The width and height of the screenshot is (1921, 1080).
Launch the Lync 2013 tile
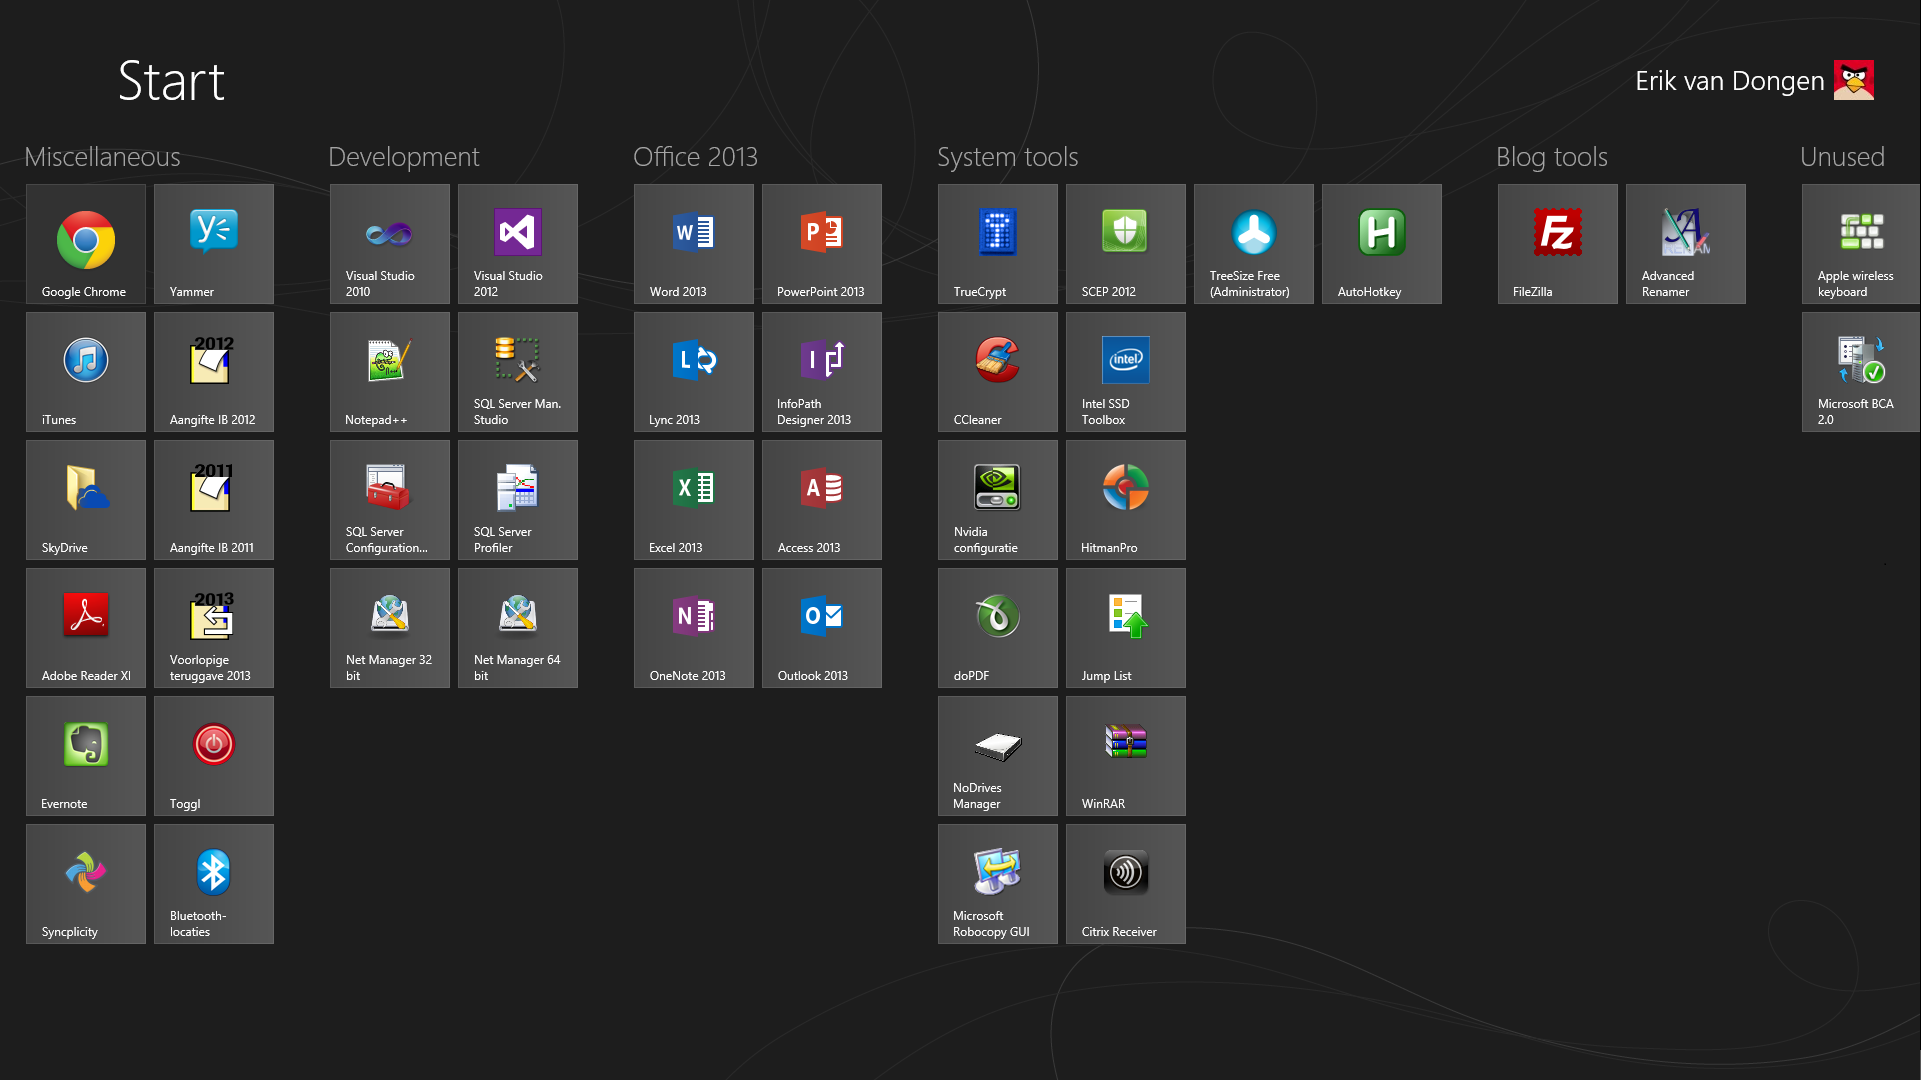pos(694,372)
